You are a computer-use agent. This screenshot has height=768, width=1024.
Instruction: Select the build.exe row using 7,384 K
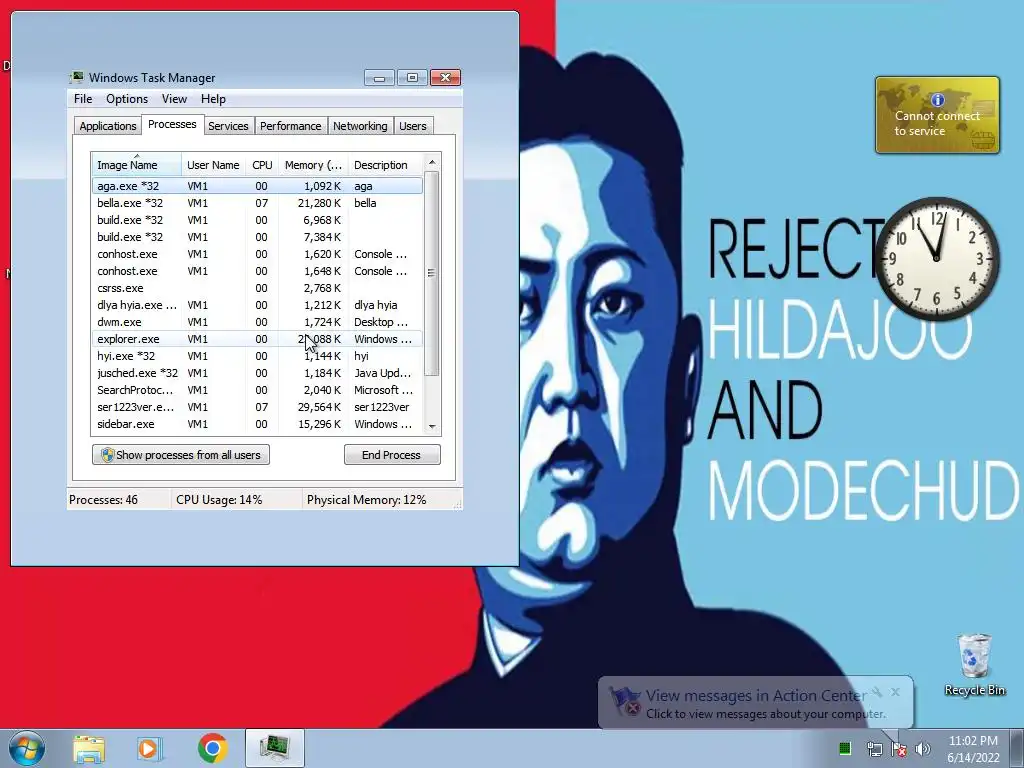(257, 236)
